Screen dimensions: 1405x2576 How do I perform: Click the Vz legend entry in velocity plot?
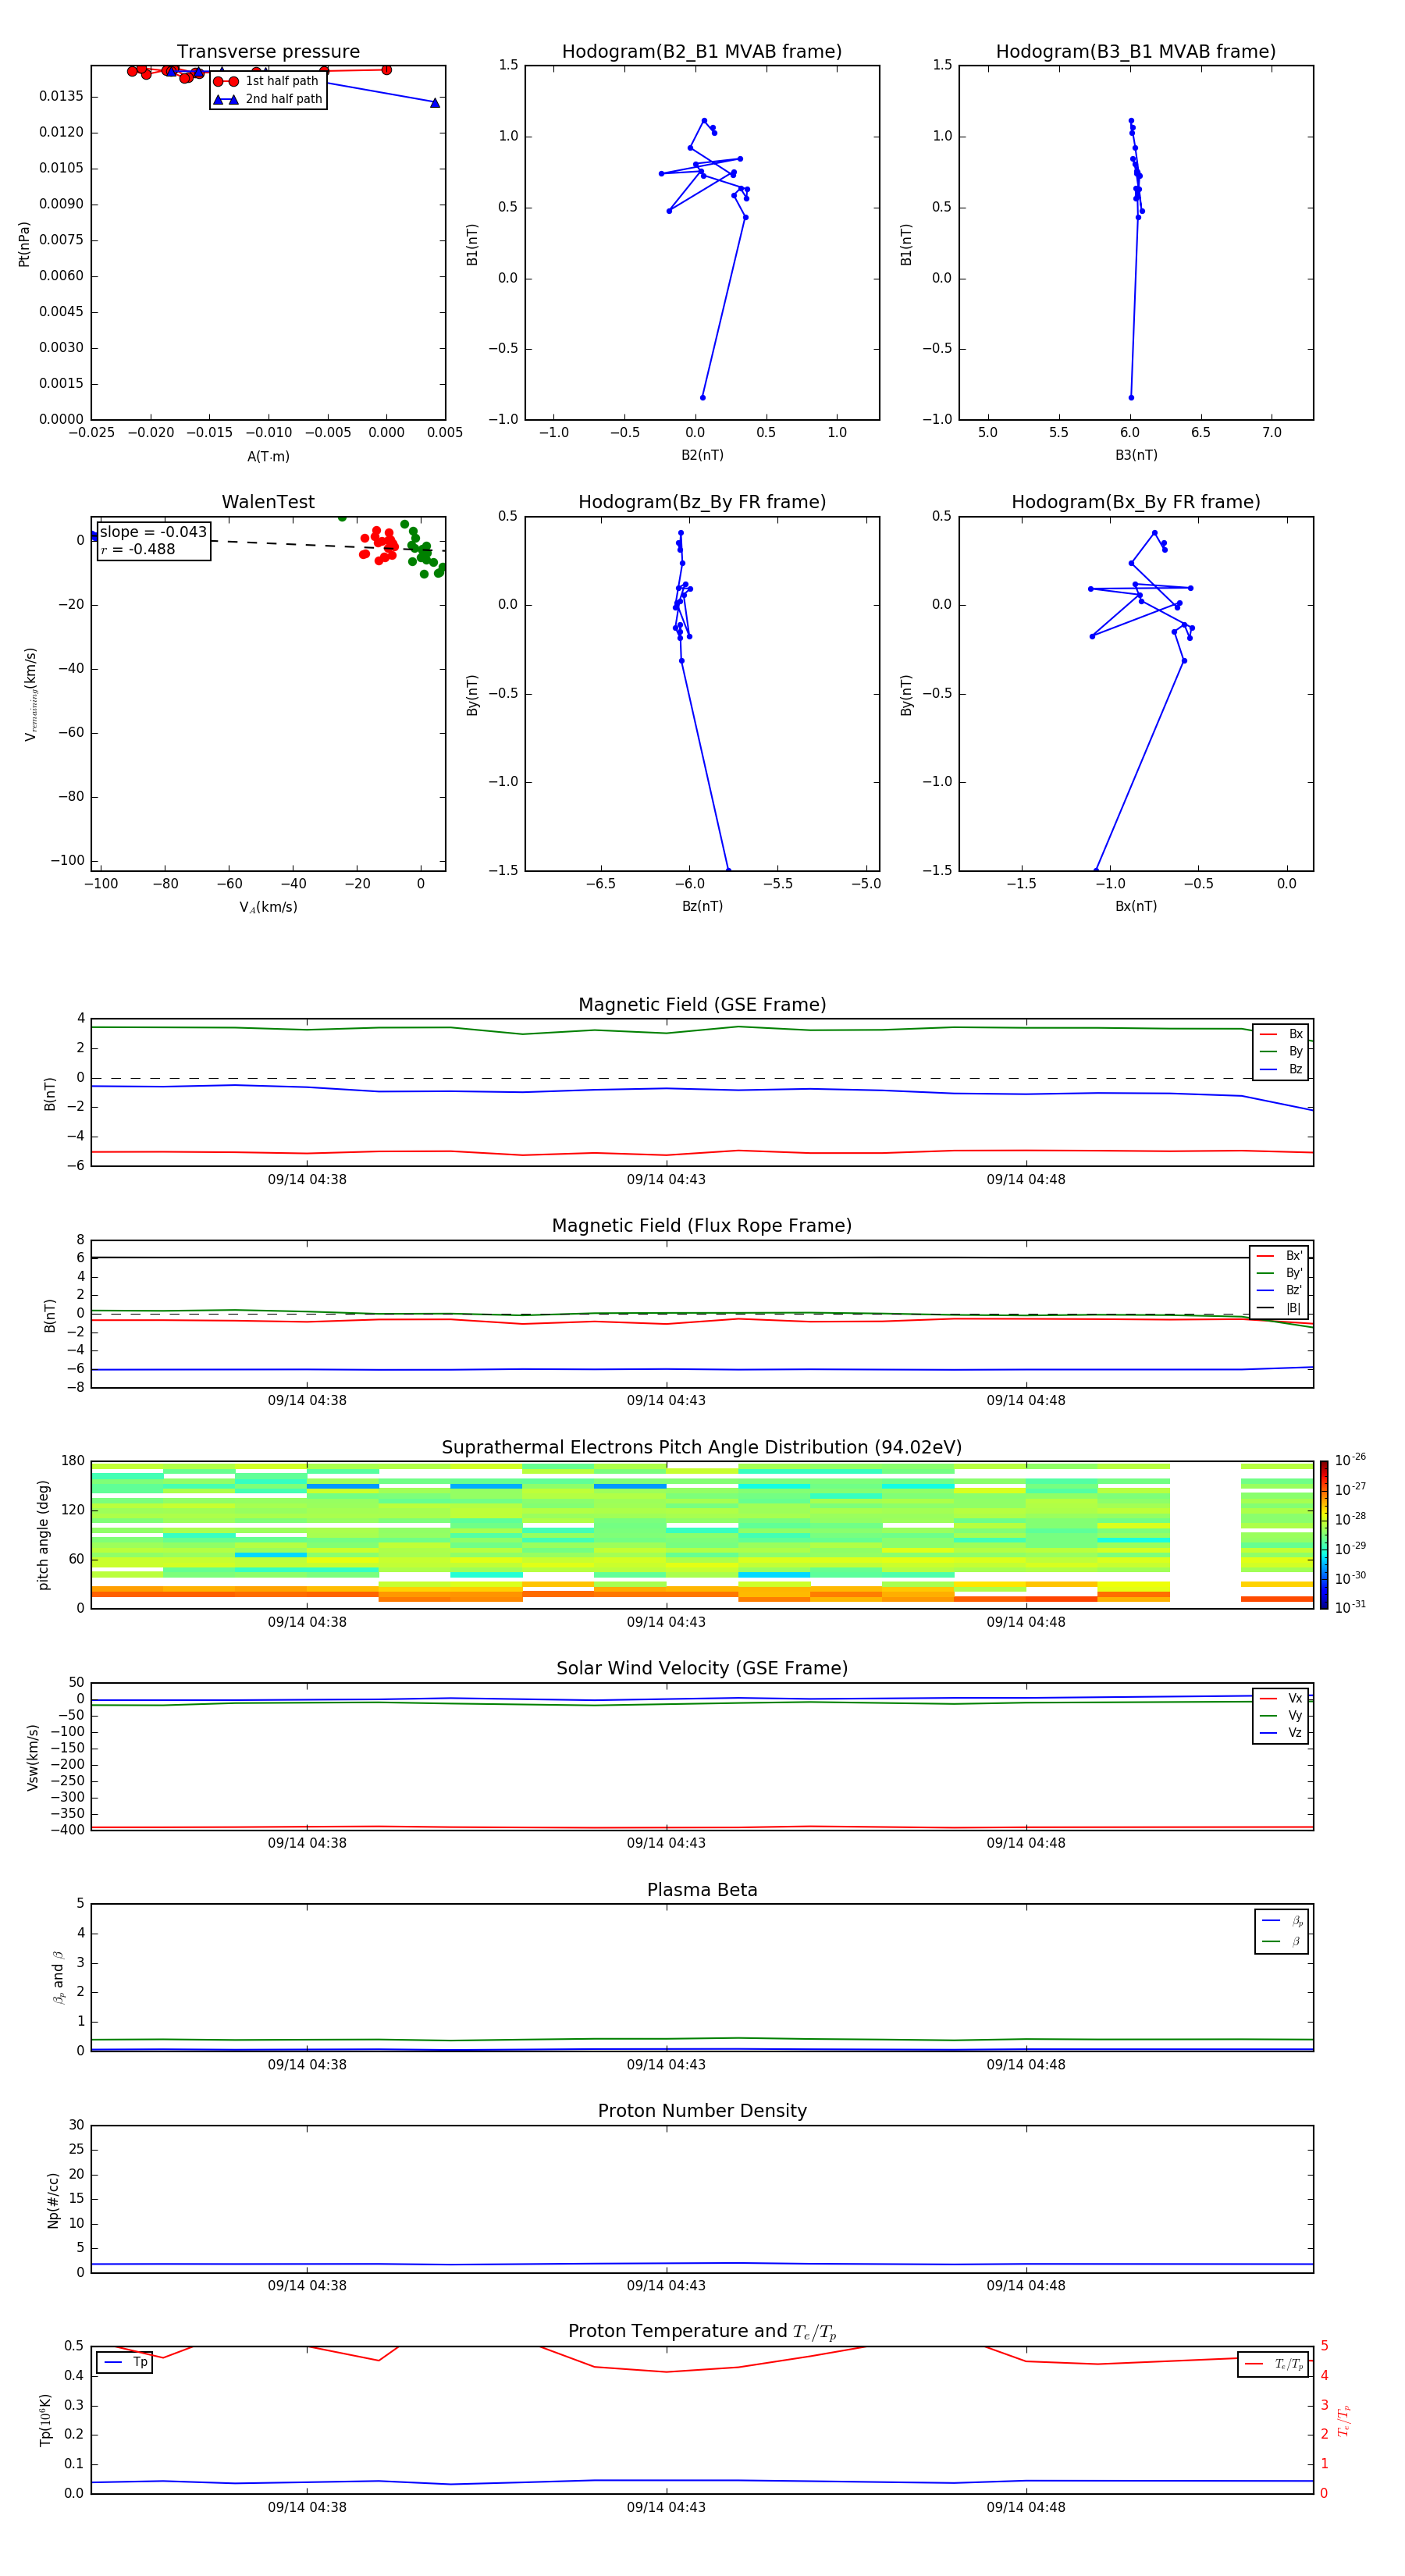coord(1281,1733)
